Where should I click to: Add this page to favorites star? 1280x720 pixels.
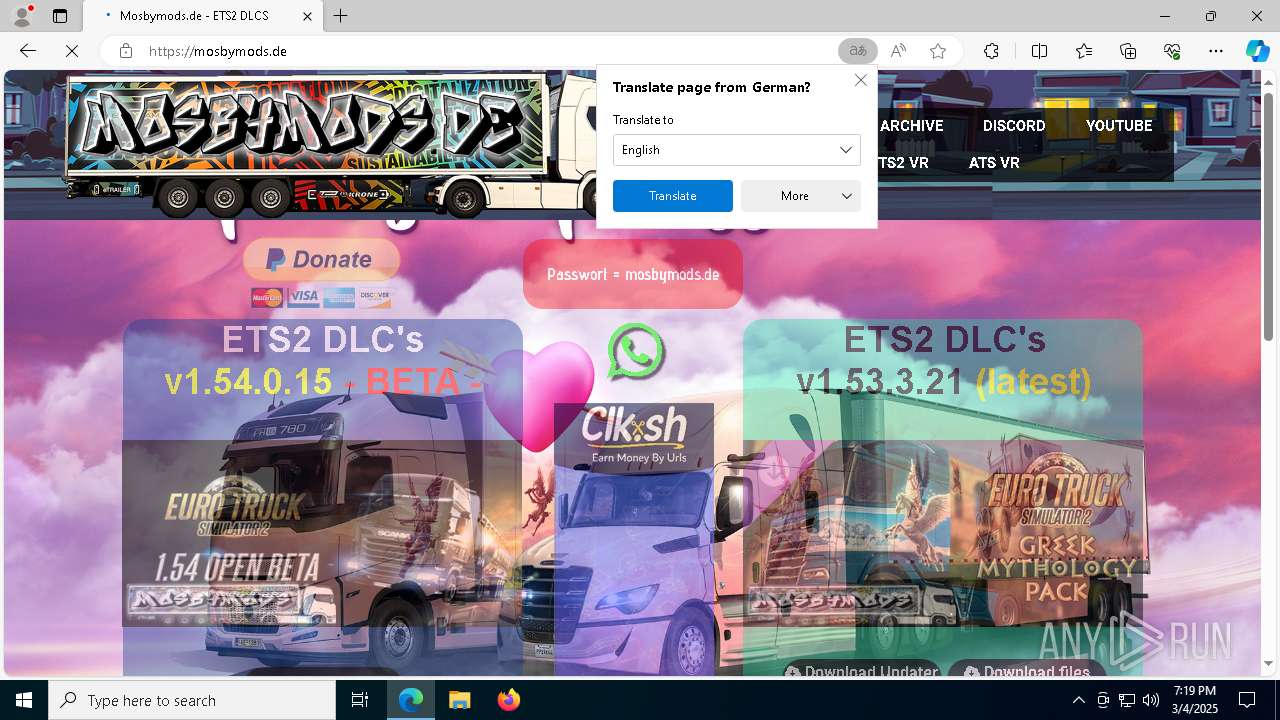(938, 51)
